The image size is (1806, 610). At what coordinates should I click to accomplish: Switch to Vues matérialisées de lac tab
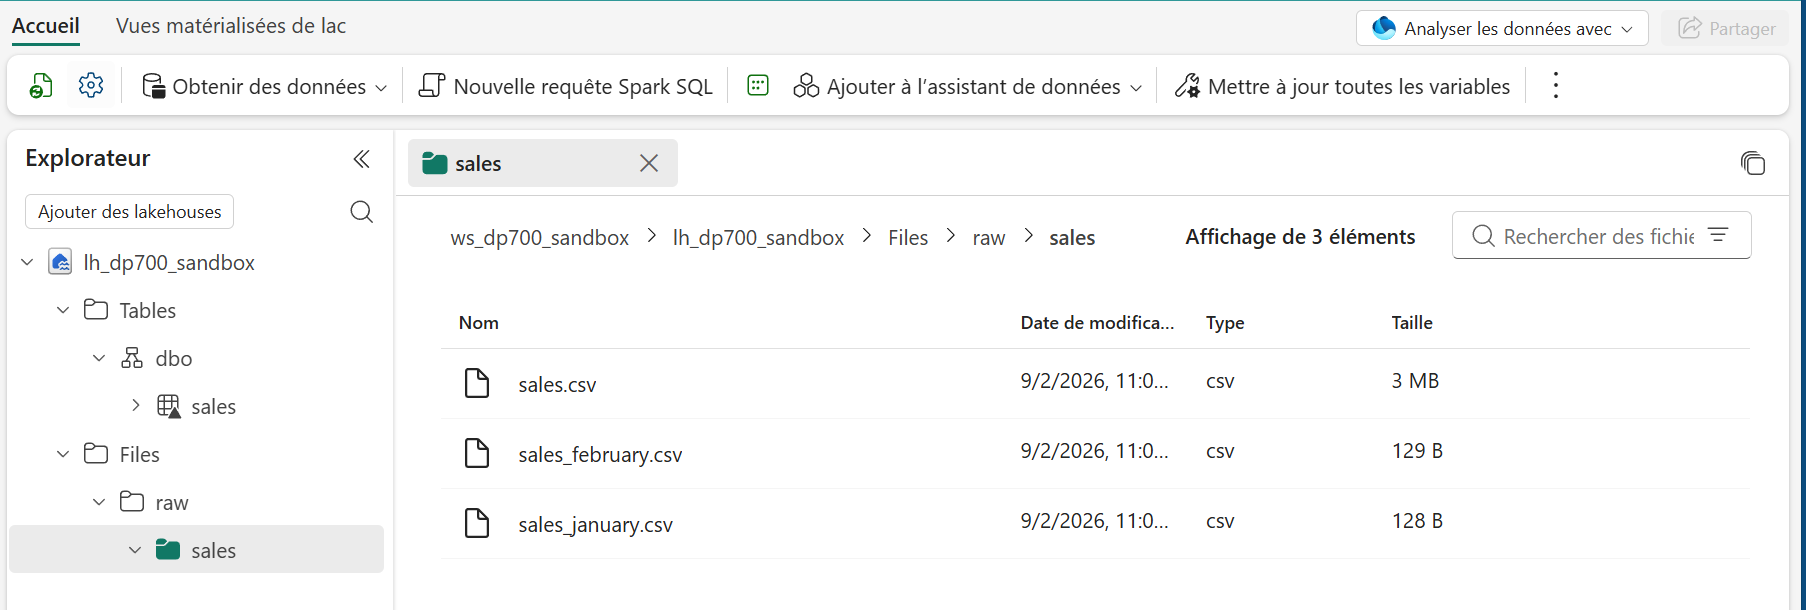(231, 26)
